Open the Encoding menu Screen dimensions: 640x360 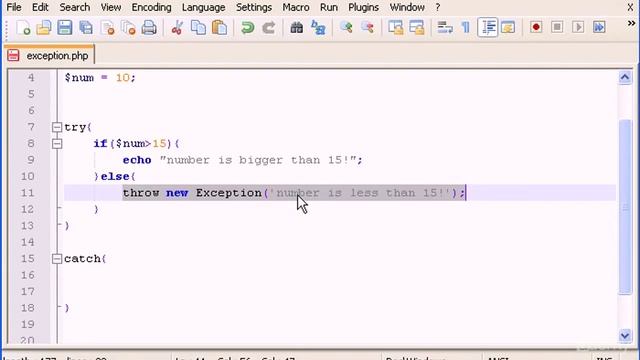click(x=151, y=7)
